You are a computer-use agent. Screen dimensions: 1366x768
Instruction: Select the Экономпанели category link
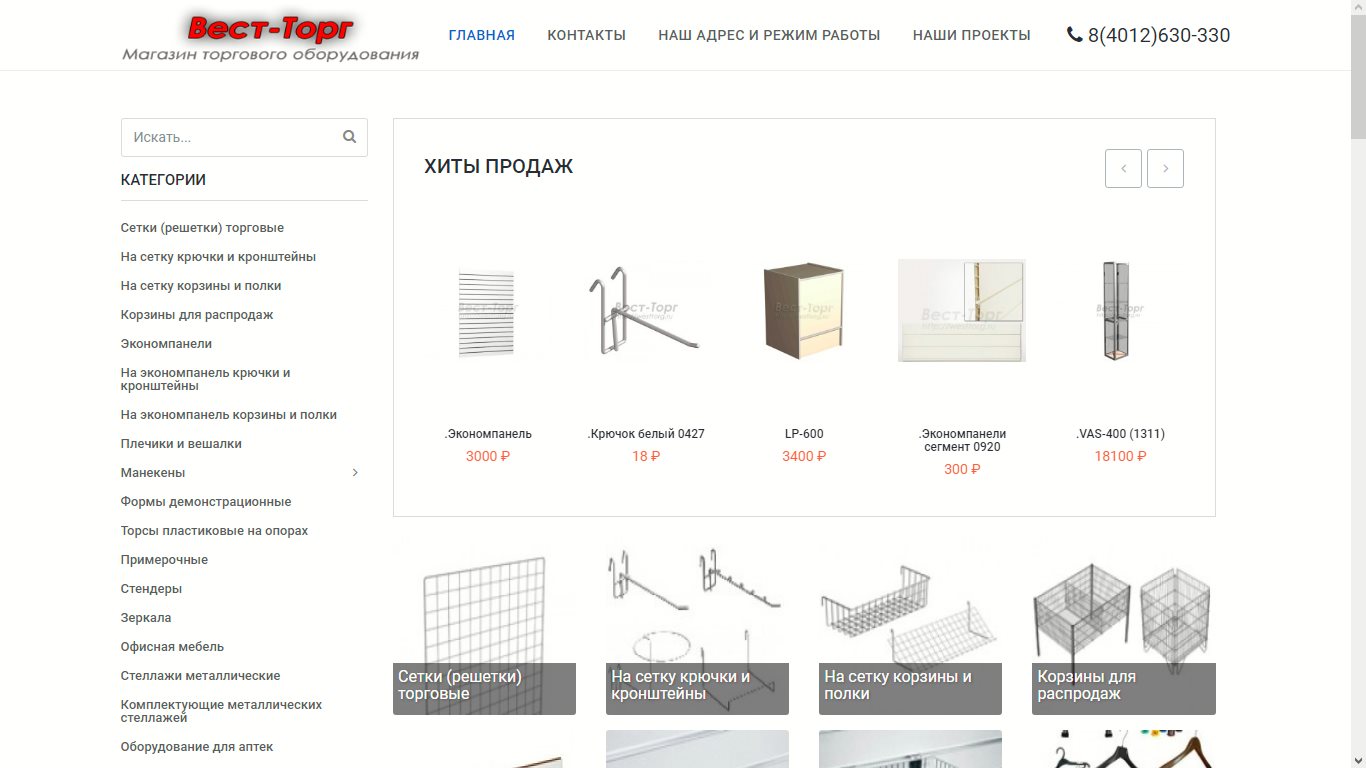[x=166, y=344]
